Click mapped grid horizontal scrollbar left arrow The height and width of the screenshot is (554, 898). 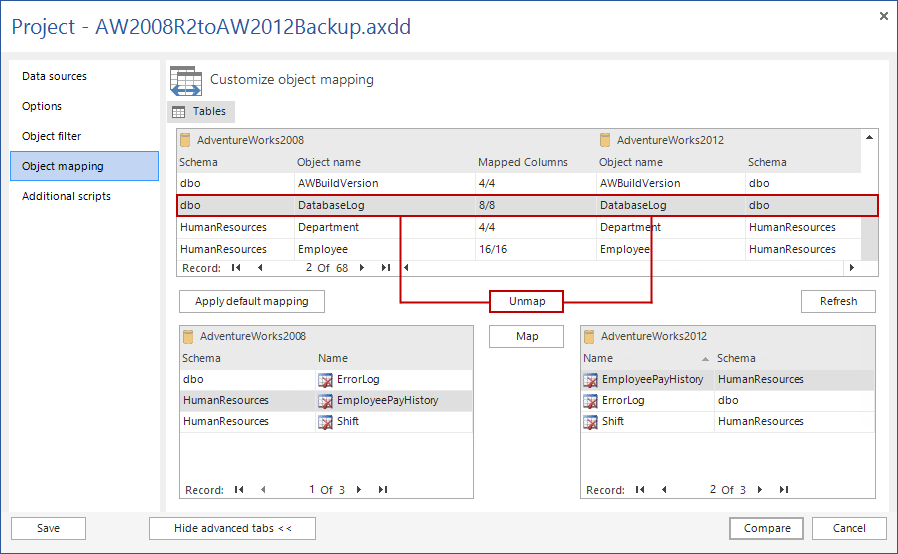tap(406, 268)
